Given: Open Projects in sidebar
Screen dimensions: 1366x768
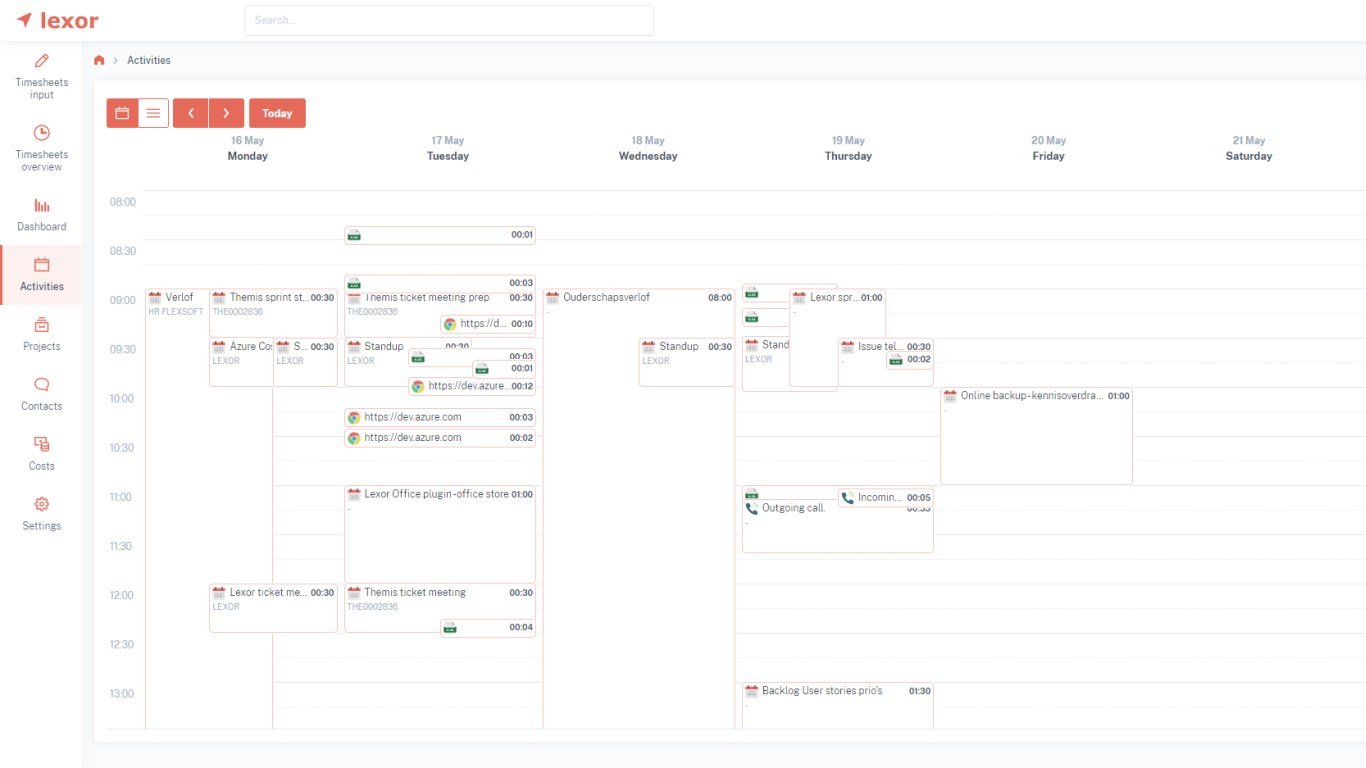Looking at the screenshot, I should tap(41, 335).
